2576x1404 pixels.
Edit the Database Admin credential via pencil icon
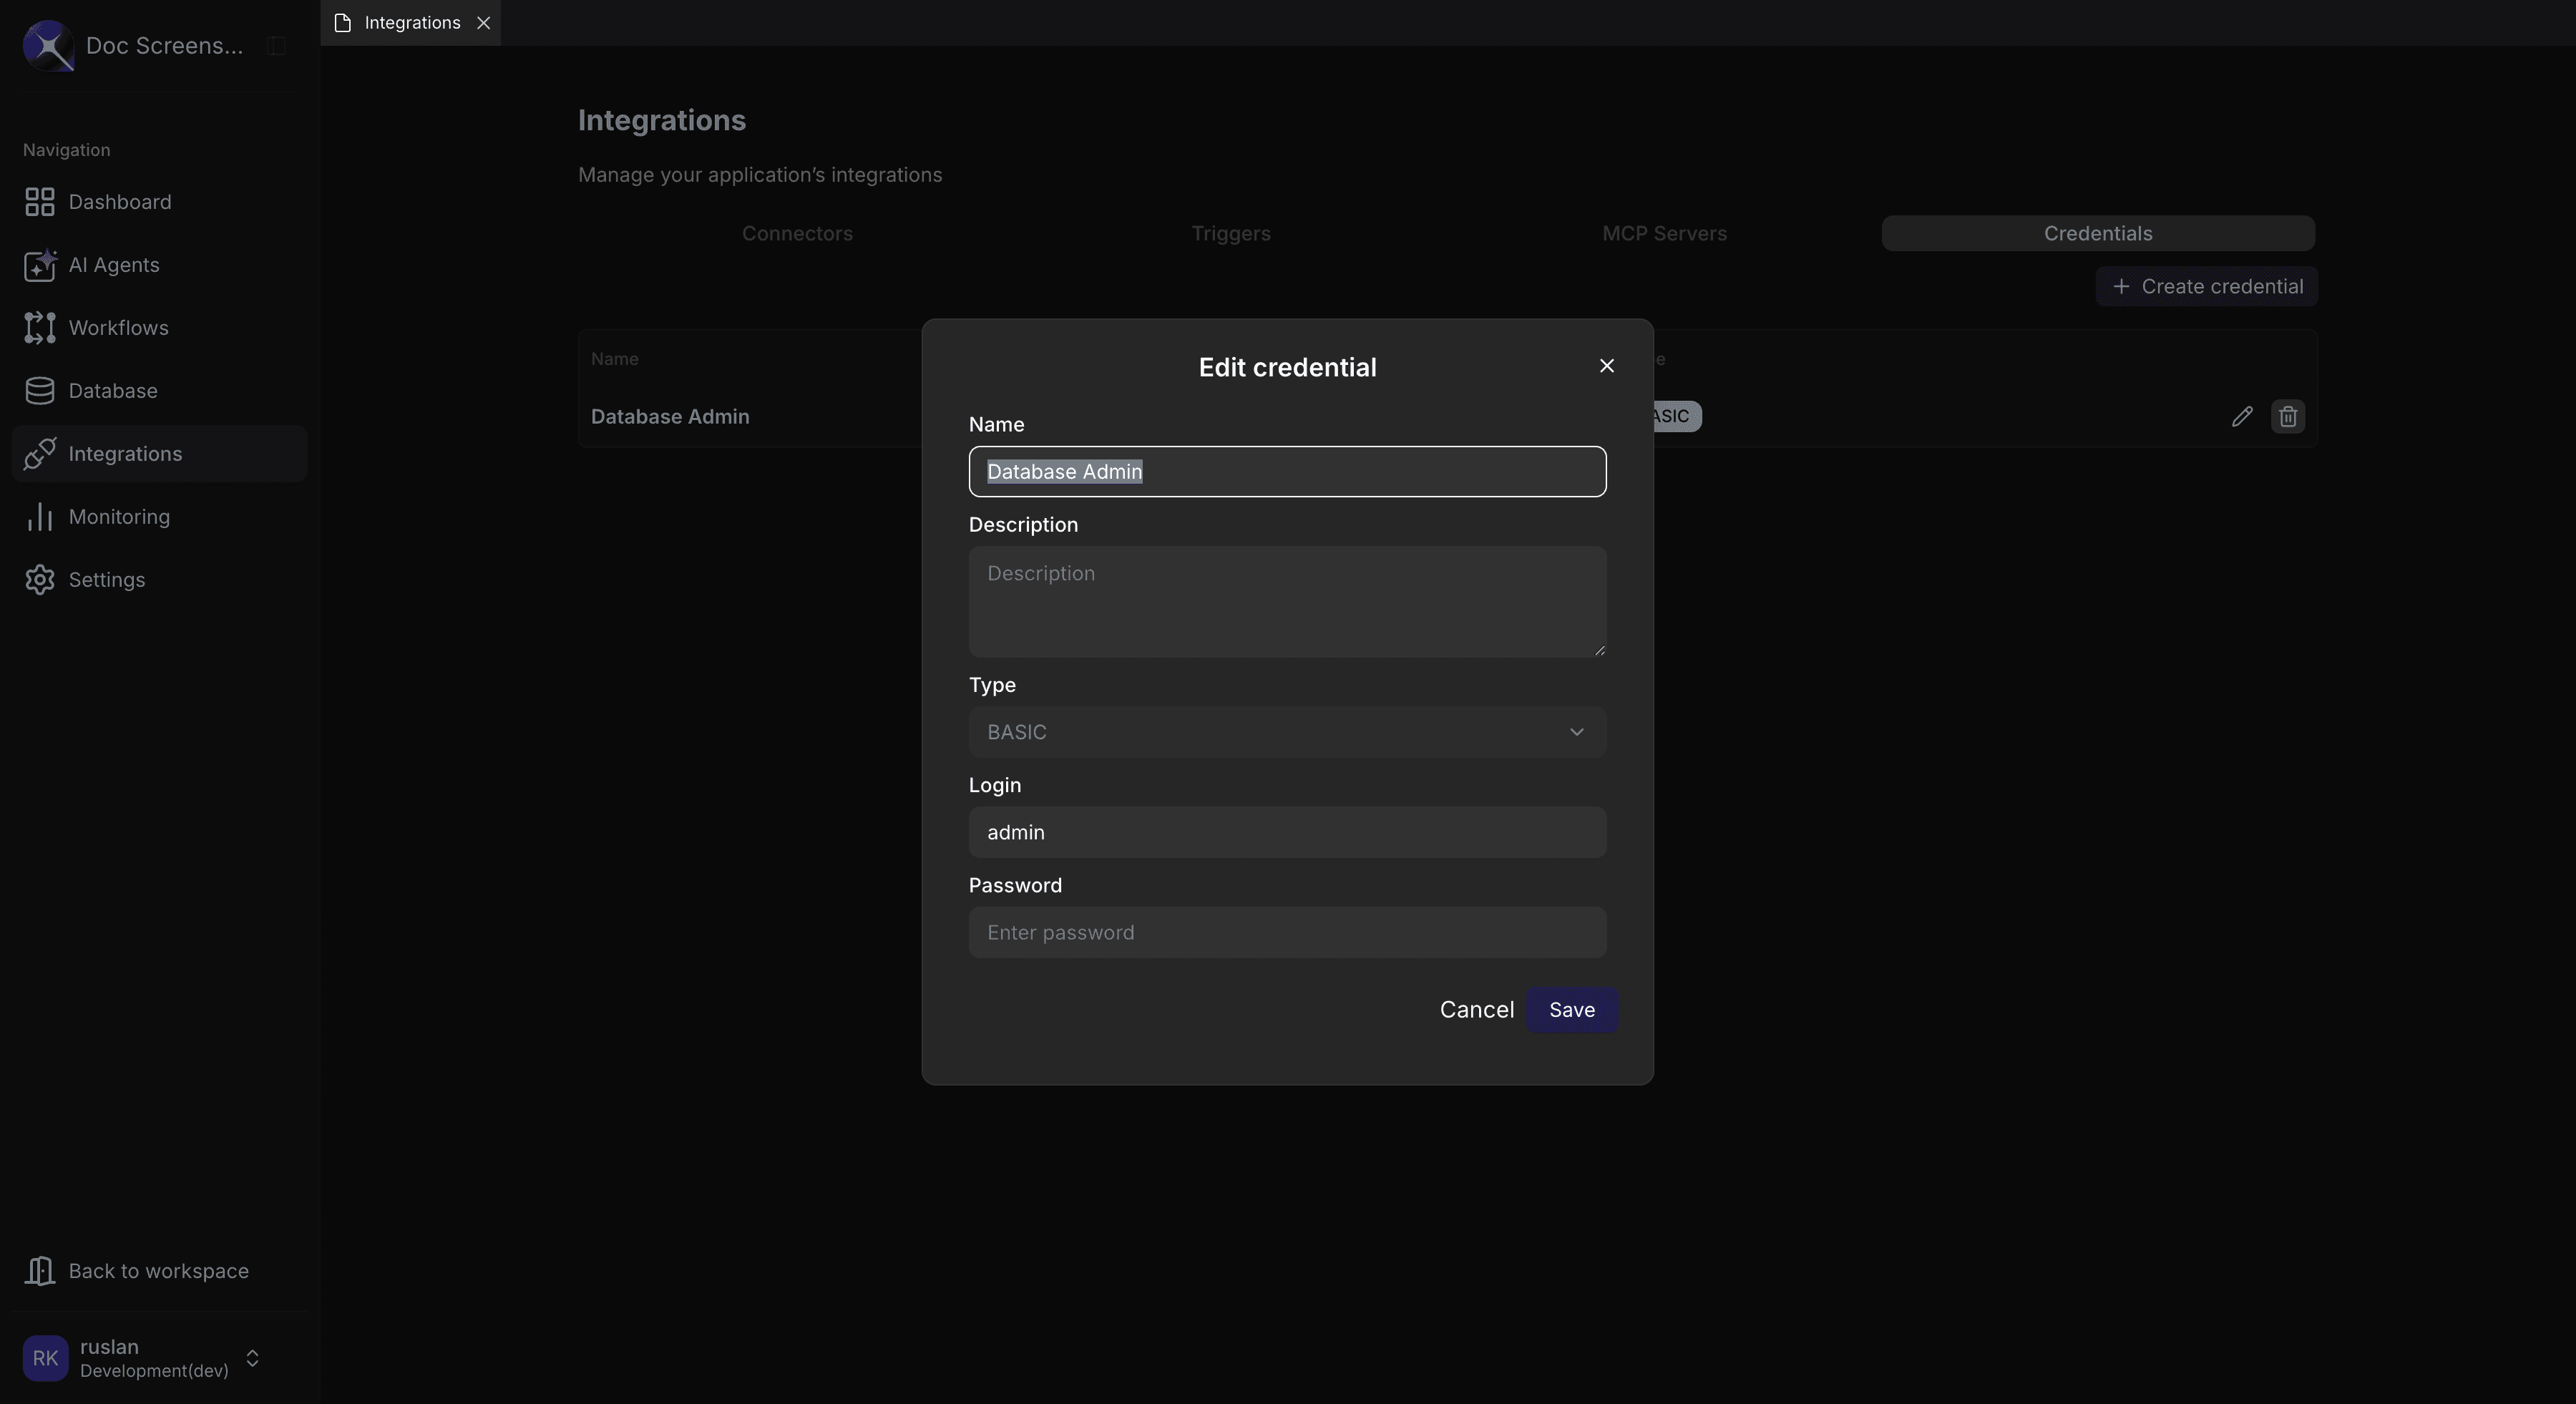(2242, 416)
